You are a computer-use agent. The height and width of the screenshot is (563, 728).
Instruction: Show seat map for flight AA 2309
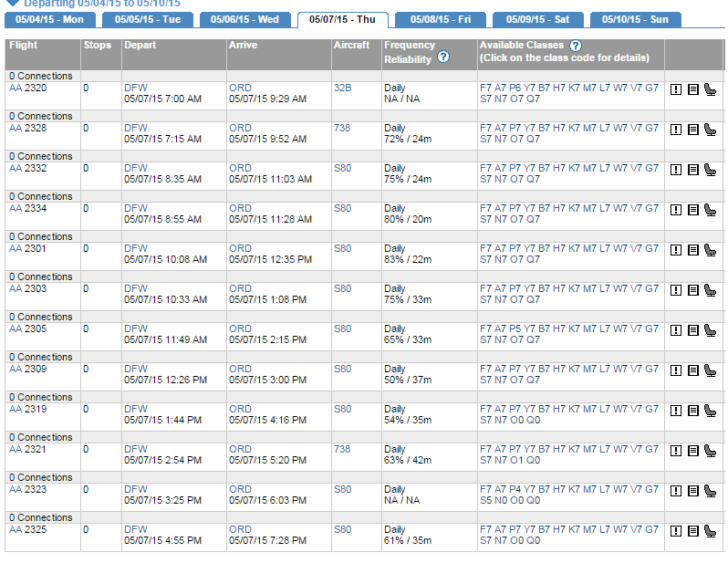710,371
